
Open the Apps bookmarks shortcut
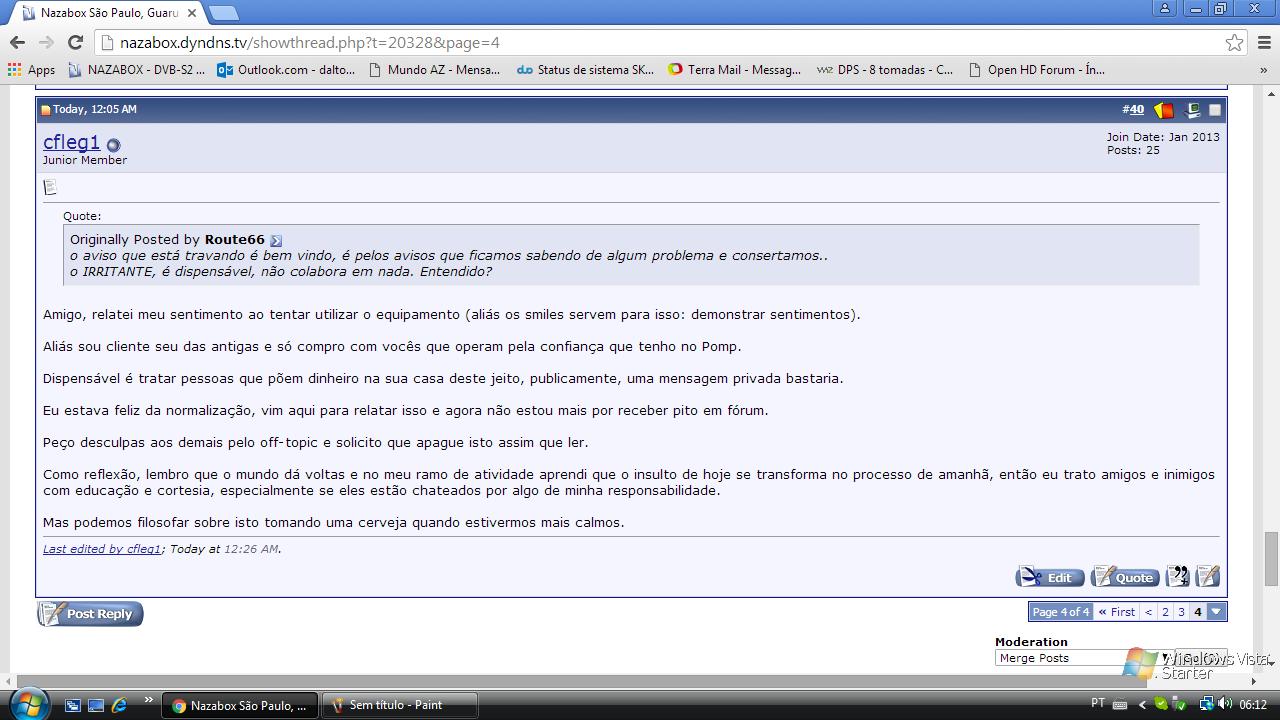31,70
